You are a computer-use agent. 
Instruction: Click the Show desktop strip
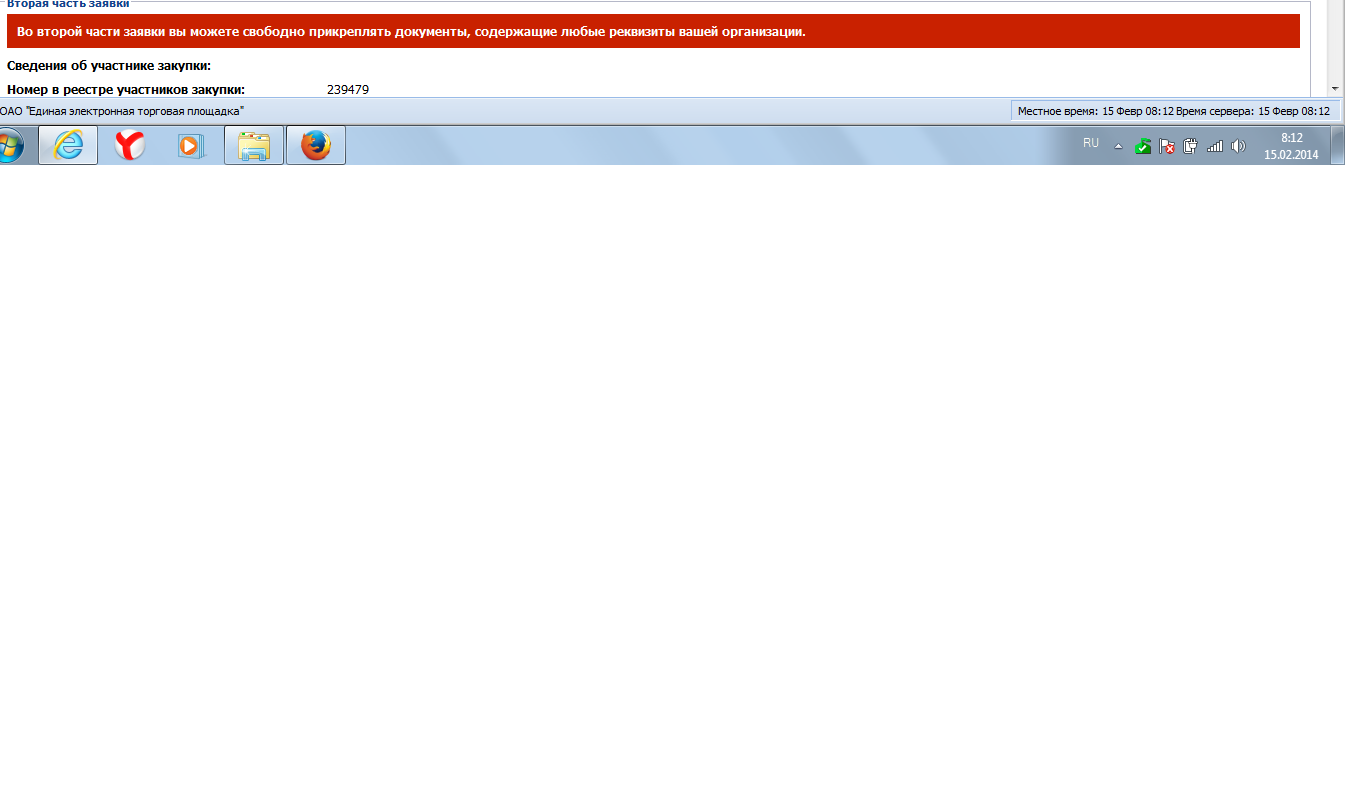point(1338,146)
